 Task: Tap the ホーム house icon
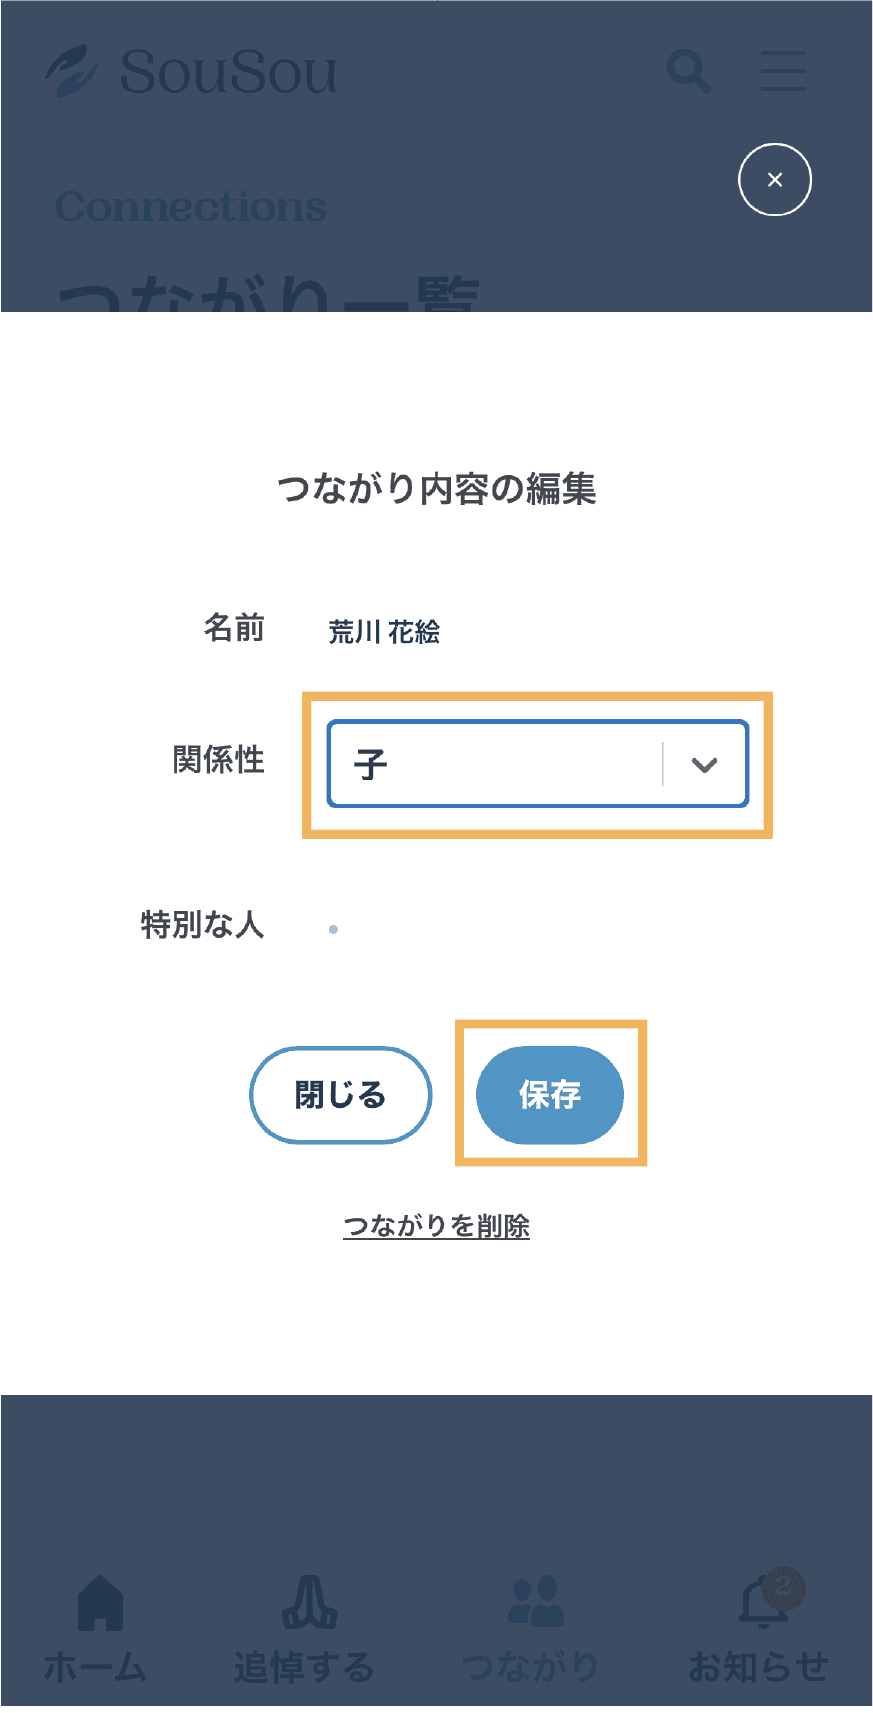[100, 1602]
